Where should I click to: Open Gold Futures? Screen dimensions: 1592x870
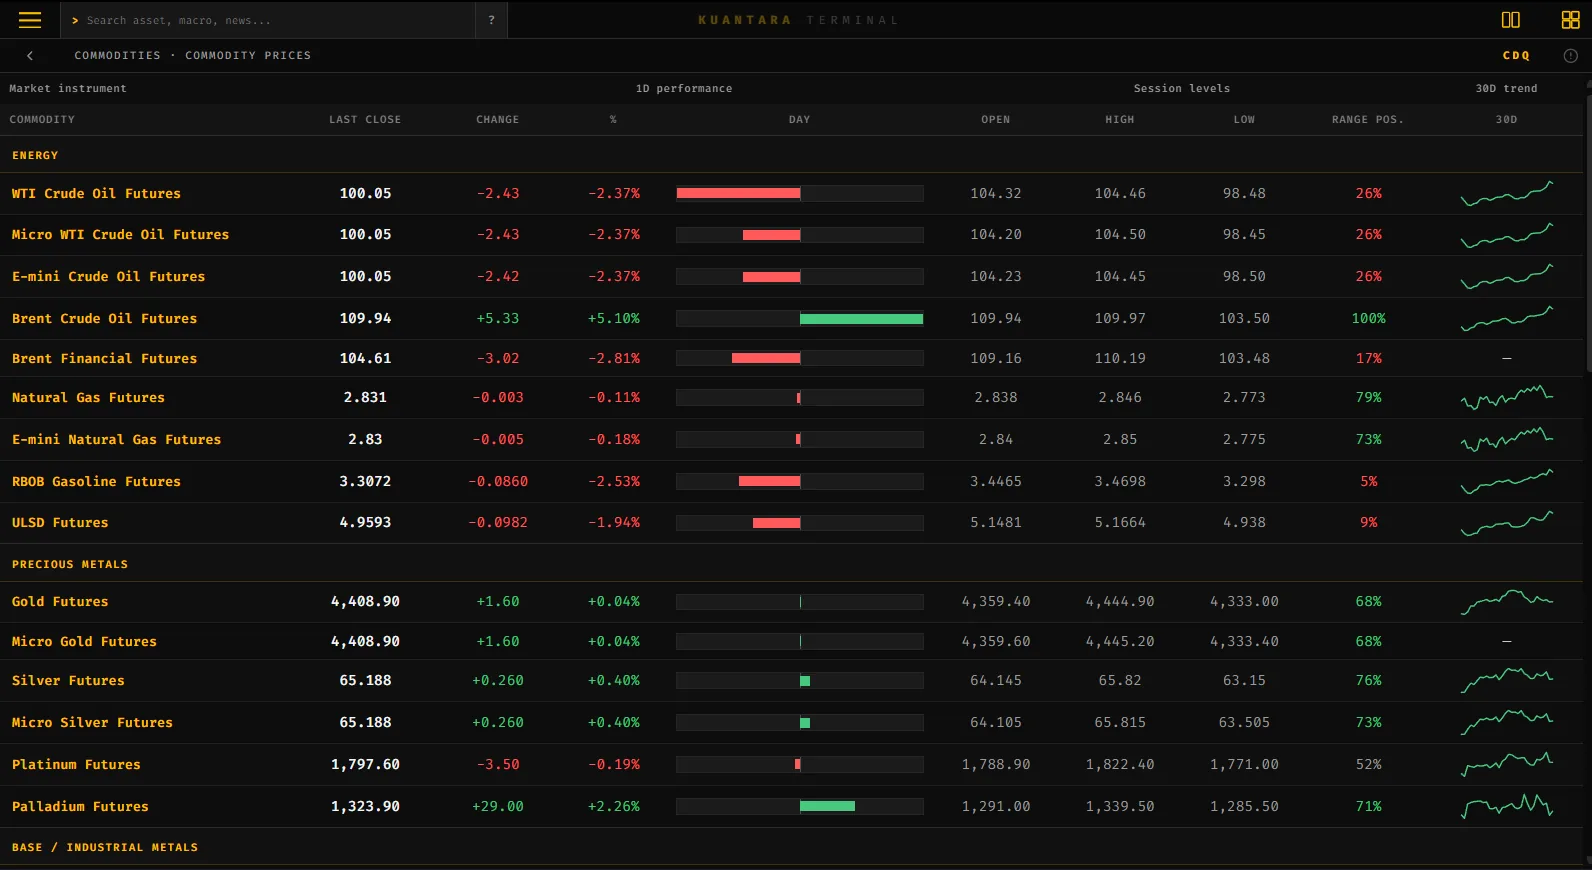[60, 602]
